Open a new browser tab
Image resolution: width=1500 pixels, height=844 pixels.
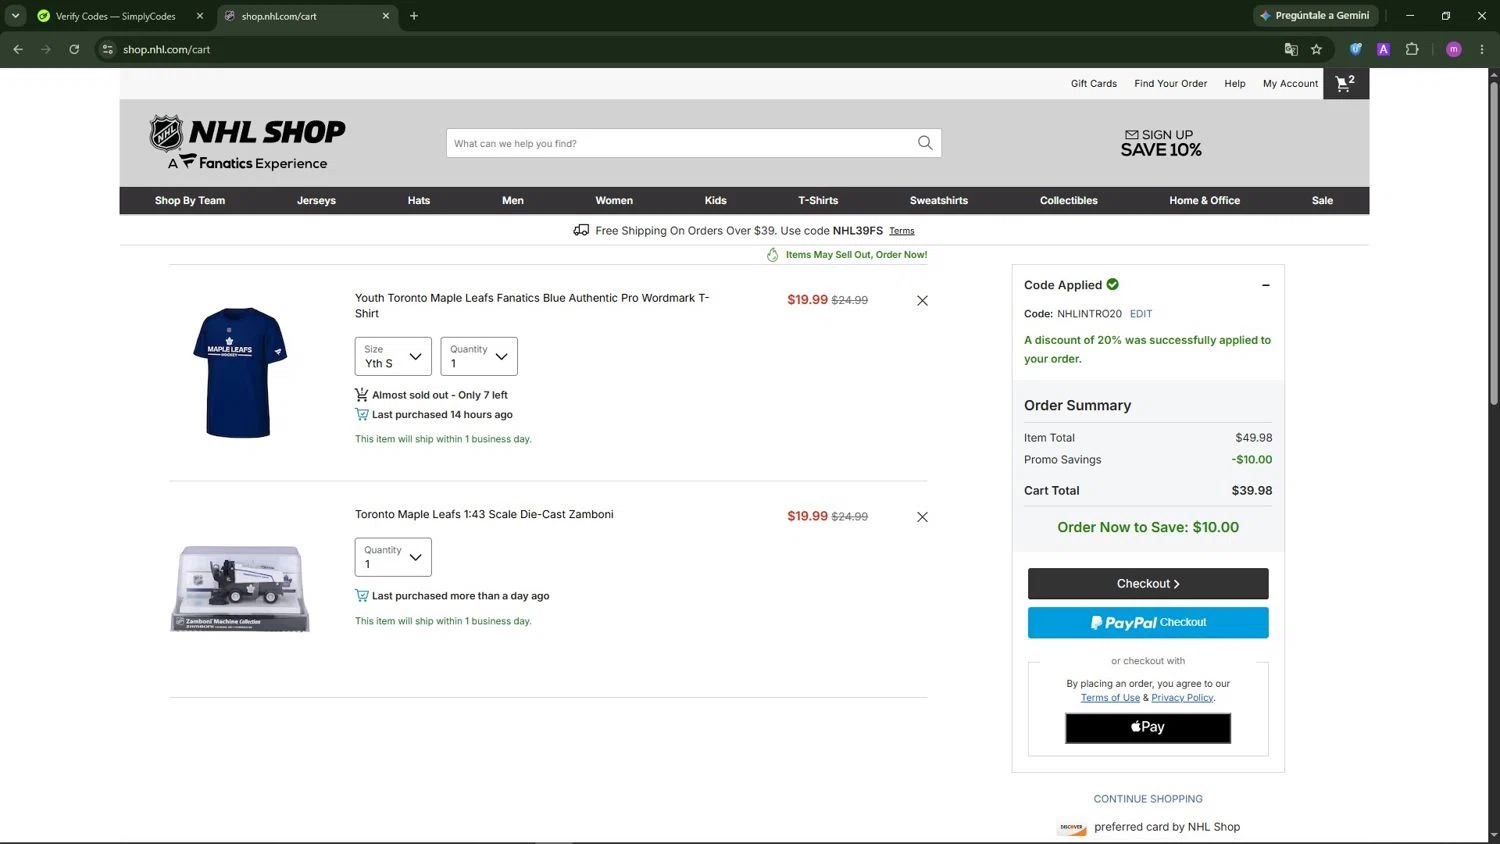(x=414, y=16)
